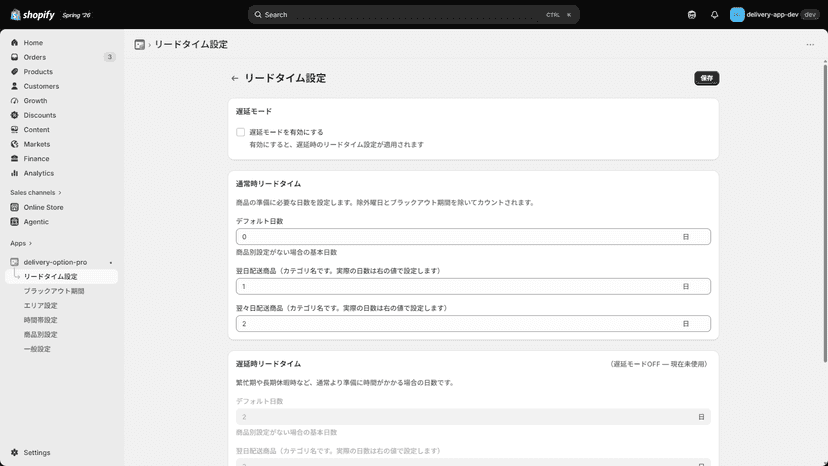The width and height of the screenshot is (828, 466).
Task: Click the Online Store icon
Action: tap(14, 207)
